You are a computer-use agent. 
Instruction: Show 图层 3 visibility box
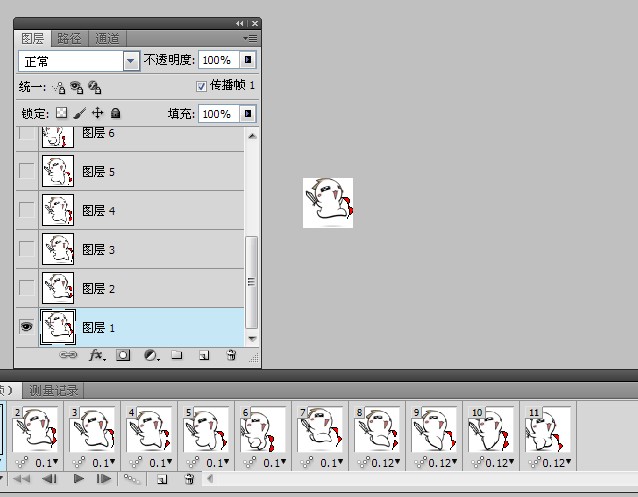(27, 249)
